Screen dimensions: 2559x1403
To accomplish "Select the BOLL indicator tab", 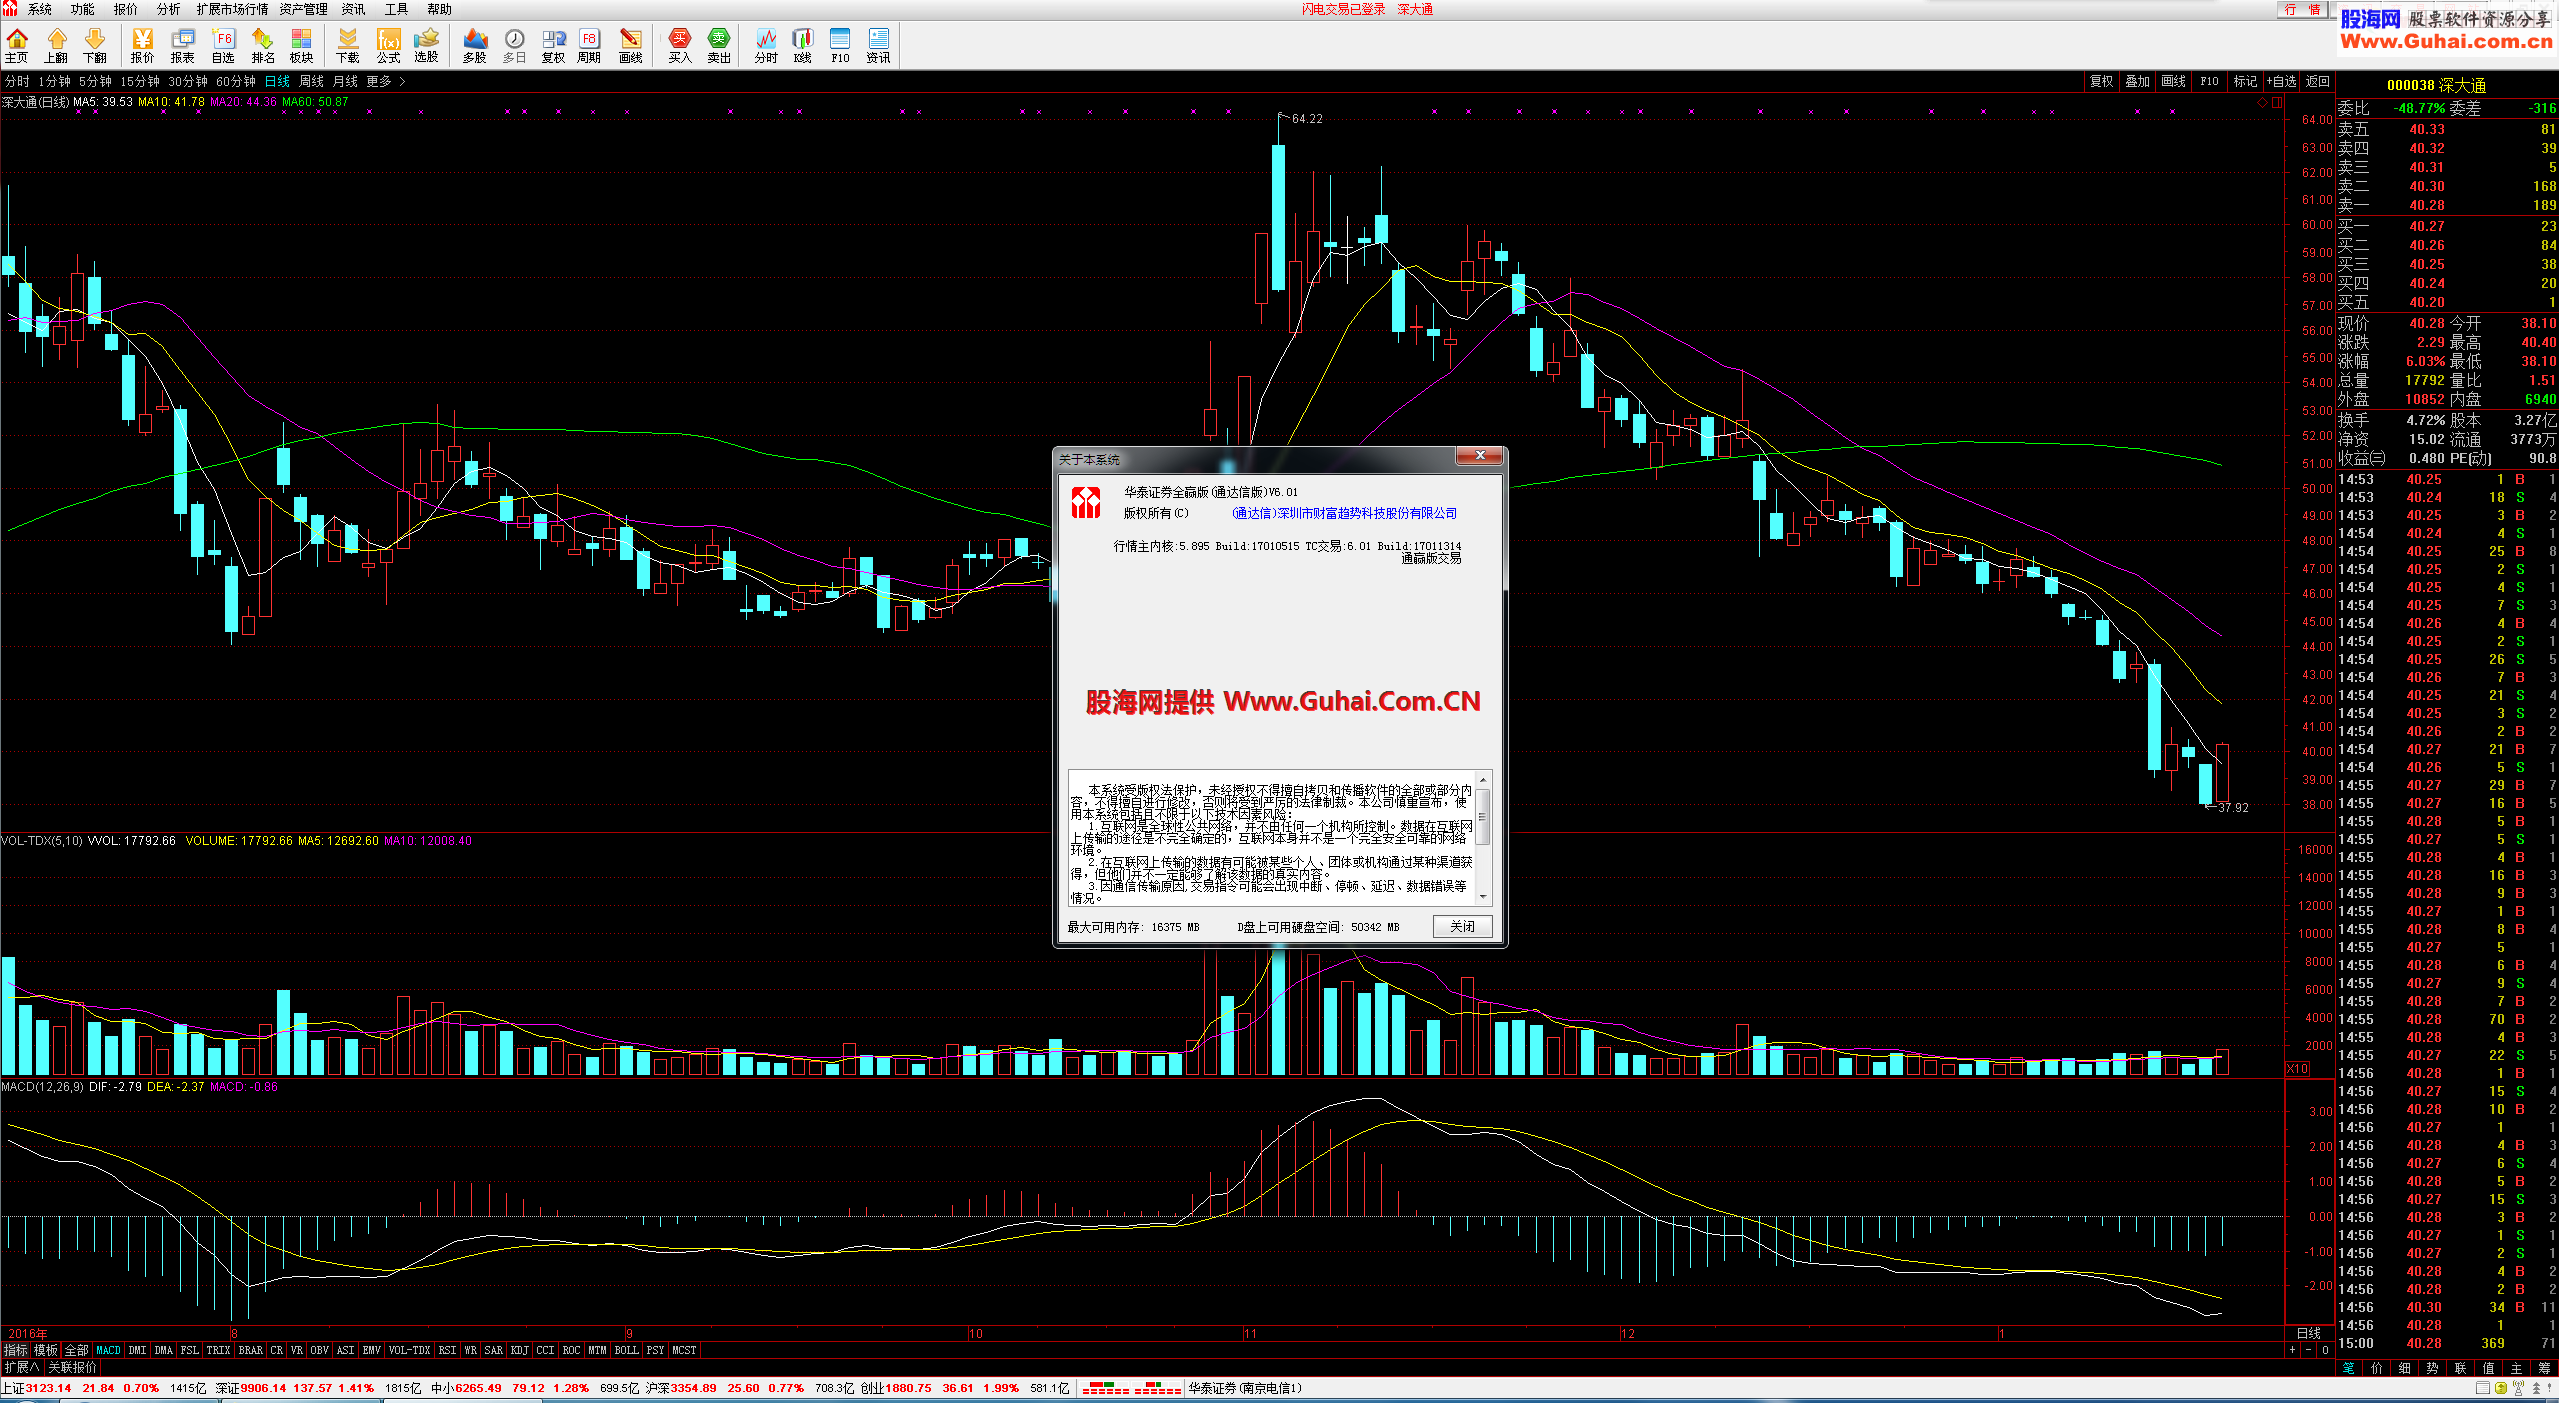I will point(627,1350).
